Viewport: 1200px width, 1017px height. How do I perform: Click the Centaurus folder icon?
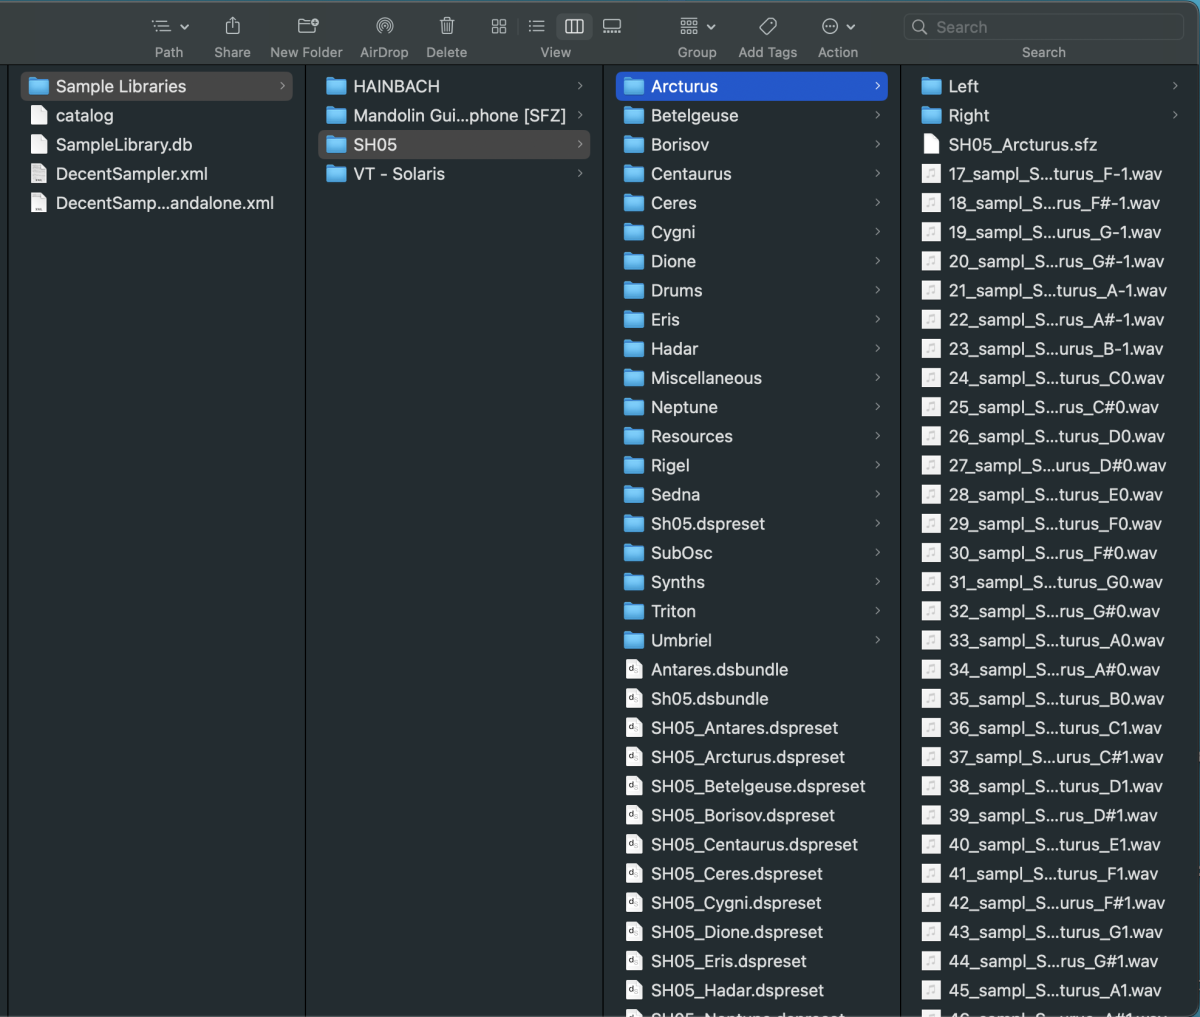pos(634,174)
